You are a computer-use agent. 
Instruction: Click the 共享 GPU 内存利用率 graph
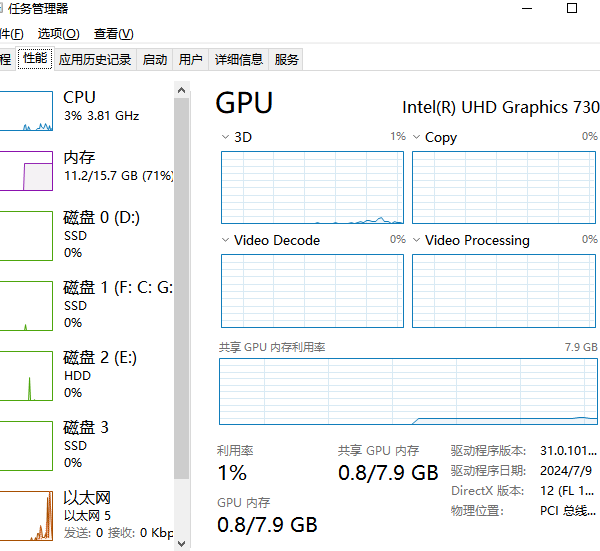(x=408, y=391)
